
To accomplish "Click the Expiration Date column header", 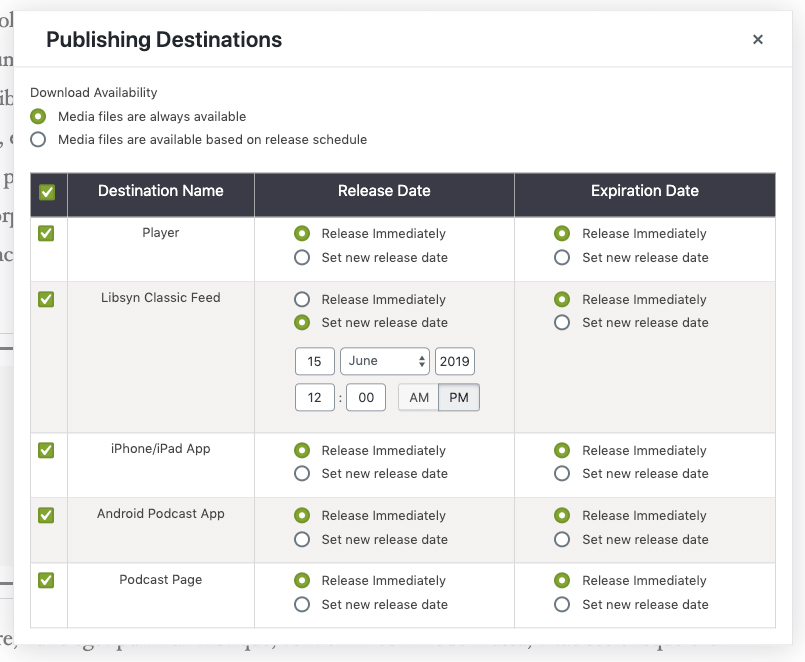I will (x=645, y=191).
